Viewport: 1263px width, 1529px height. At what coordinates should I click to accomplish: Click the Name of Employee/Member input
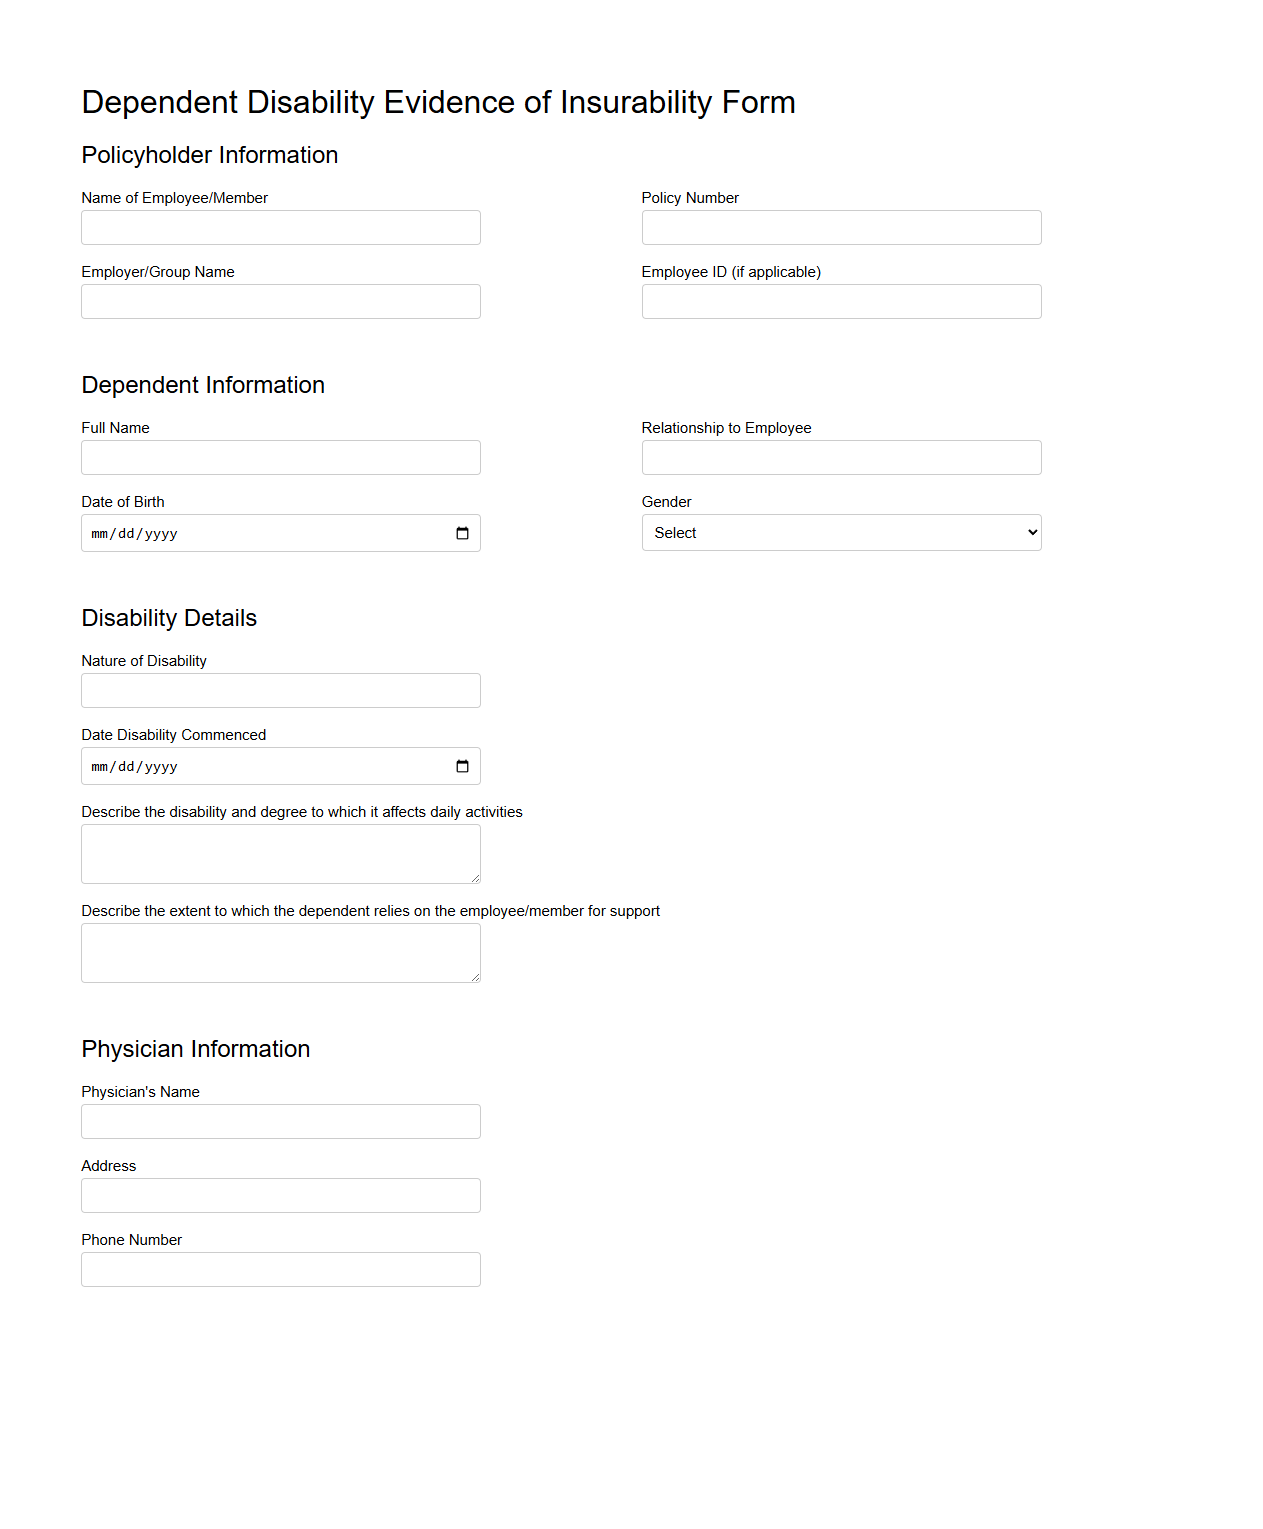[x=280, y=227]
